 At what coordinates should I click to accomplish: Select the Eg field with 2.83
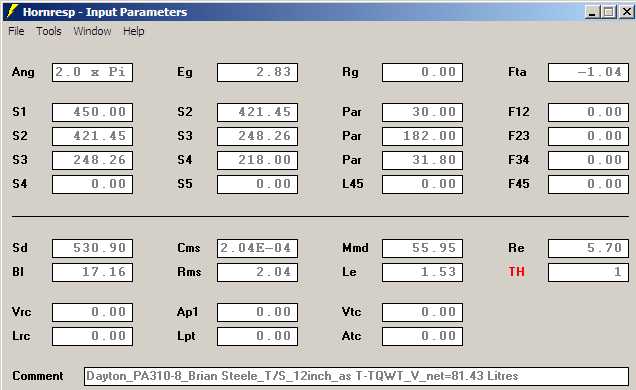[258, 73]
